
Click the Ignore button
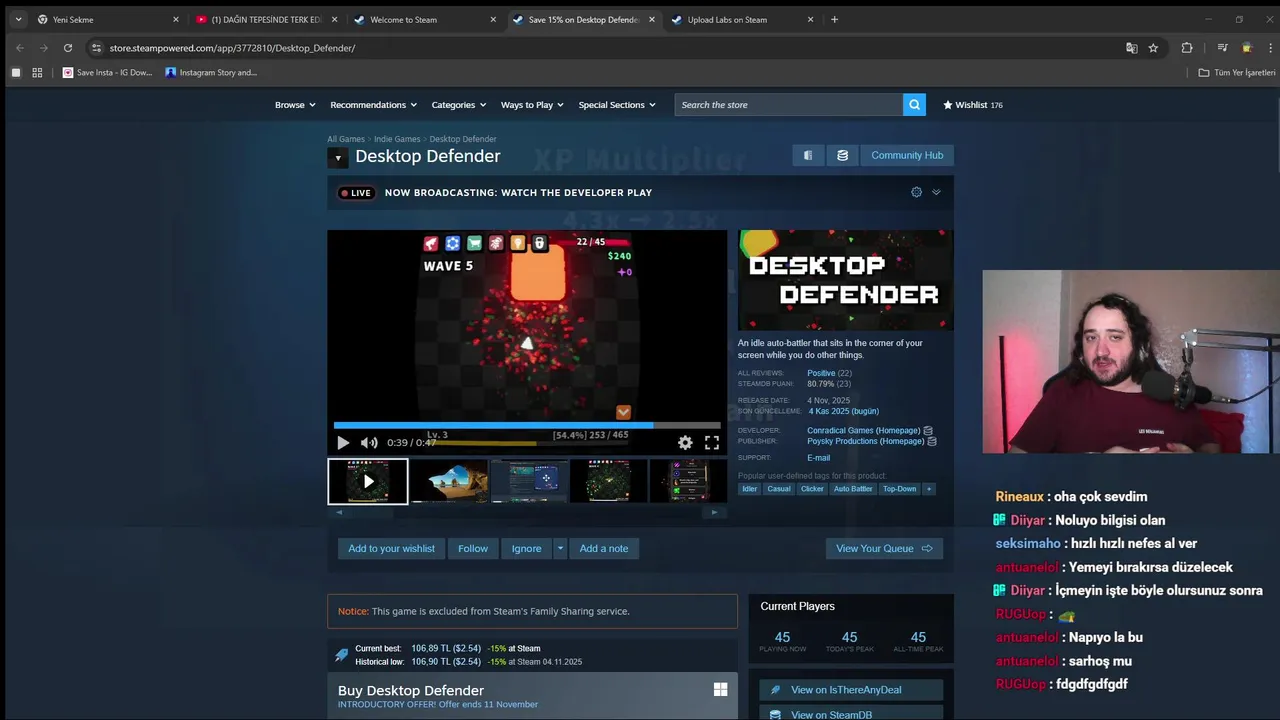[x=526, y=548]
